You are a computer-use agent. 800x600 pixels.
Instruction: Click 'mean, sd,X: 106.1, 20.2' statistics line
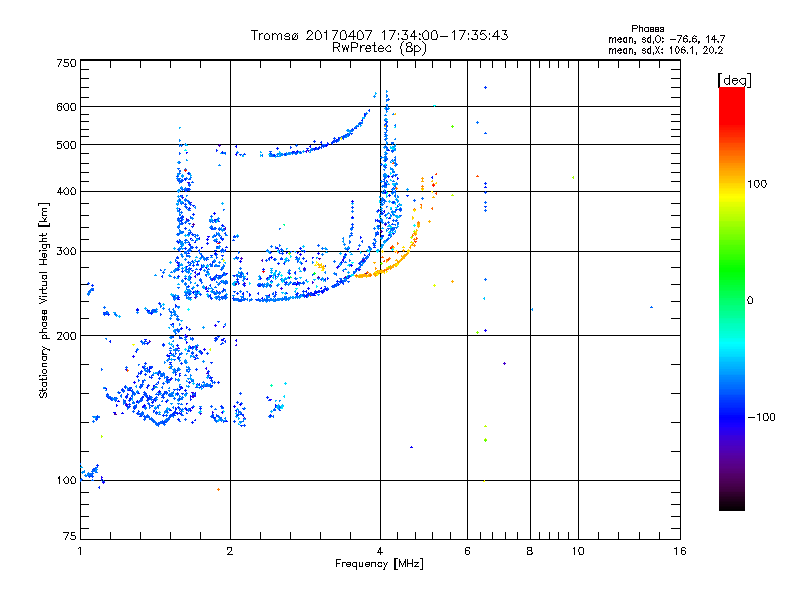coord(665,50)
